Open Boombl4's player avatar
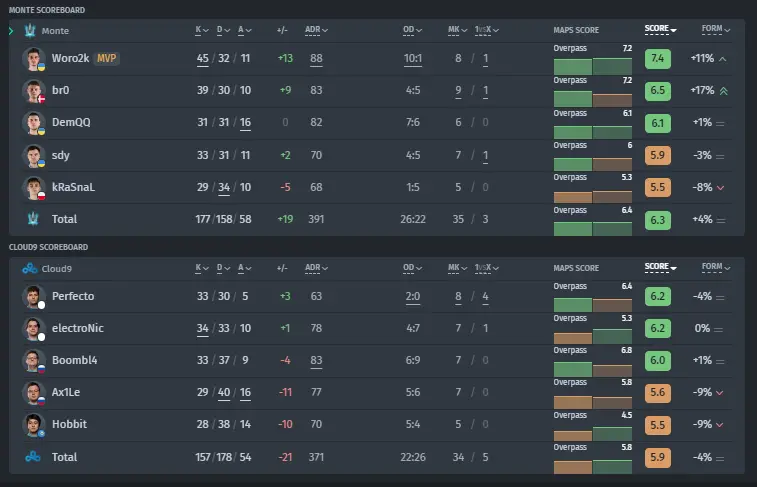The width and height of the screenshot is (757, 487). [x=34, y=361]
